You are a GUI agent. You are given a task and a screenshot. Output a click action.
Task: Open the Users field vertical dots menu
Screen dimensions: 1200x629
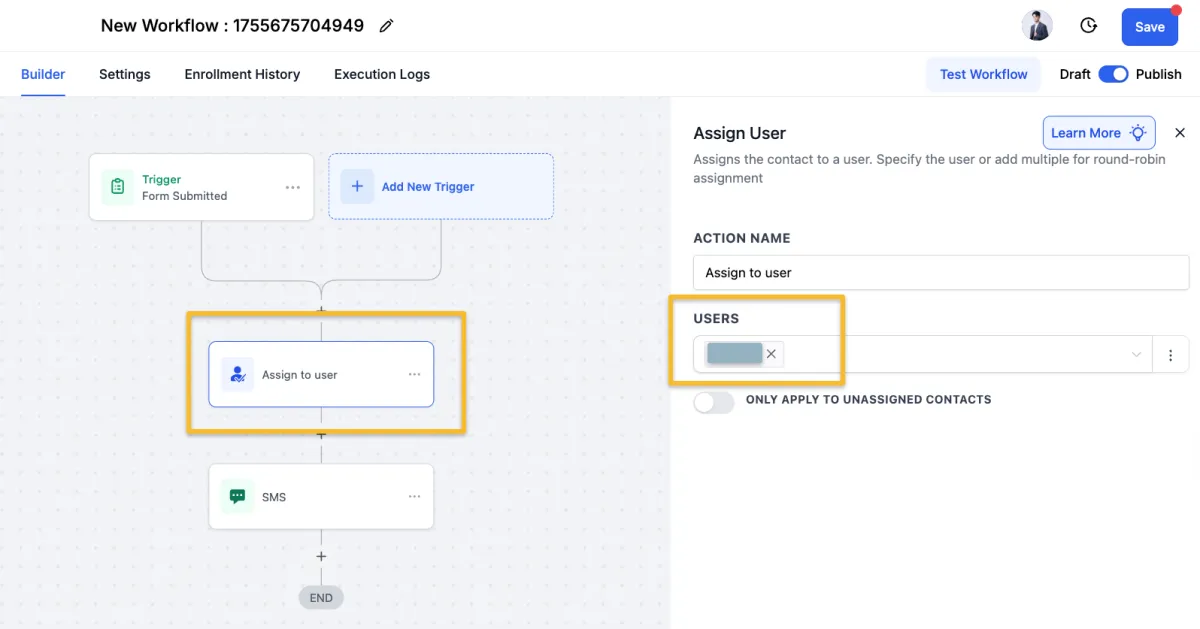(x=1171, y=355)
